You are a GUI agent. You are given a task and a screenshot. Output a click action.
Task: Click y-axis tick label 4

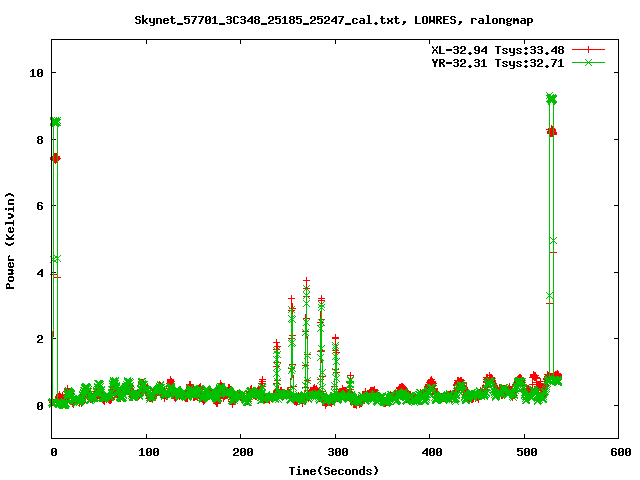(40, 273)
